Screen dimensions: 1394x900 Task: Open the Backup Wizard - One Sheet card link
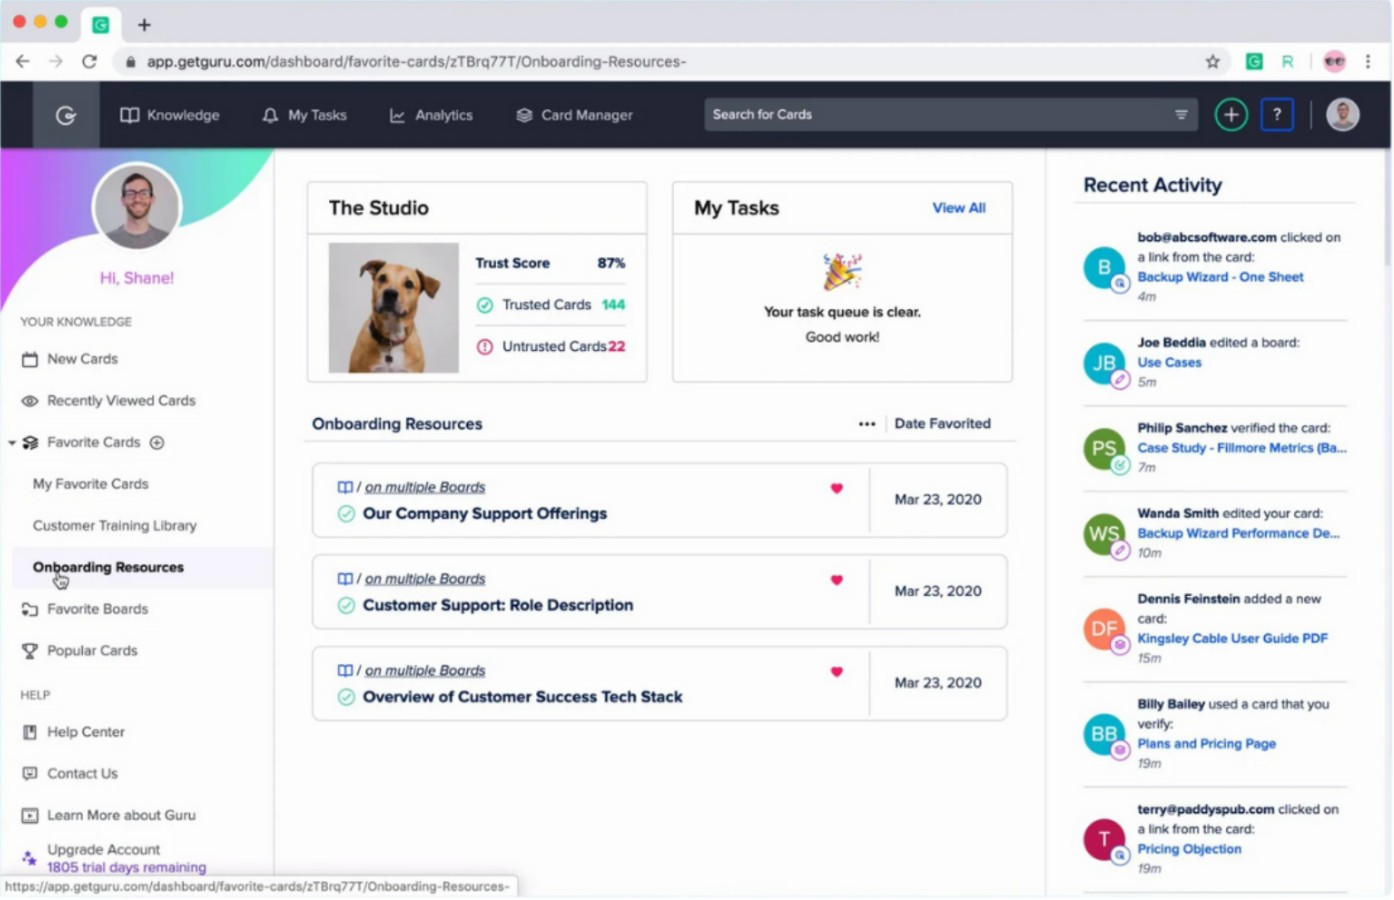1220,277
